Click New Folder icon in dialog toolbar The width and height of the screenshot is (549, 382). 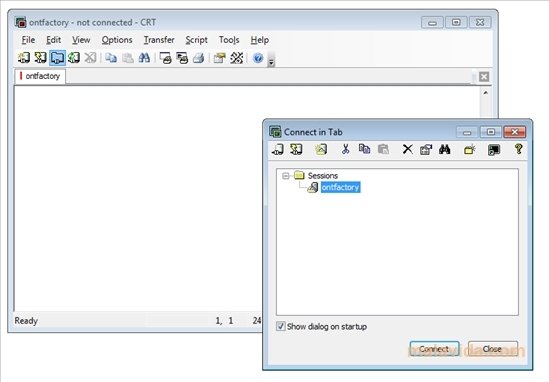click(x=470, y=150)
